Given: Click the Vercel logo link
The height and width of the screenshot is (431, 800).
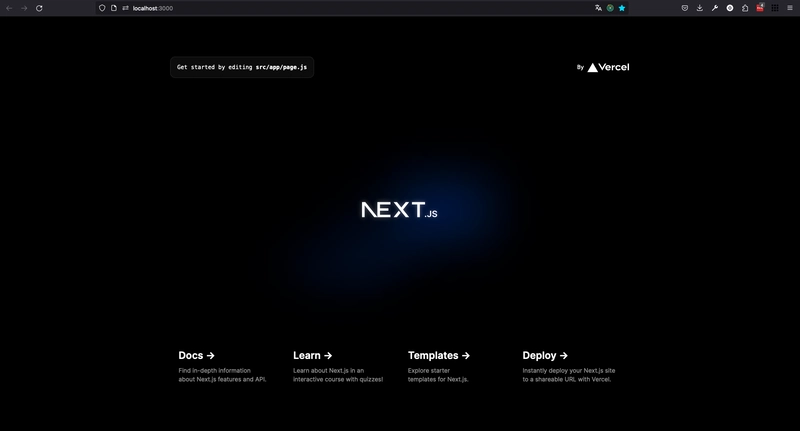Looking at the screenshot, I should [x=608, y=67].
